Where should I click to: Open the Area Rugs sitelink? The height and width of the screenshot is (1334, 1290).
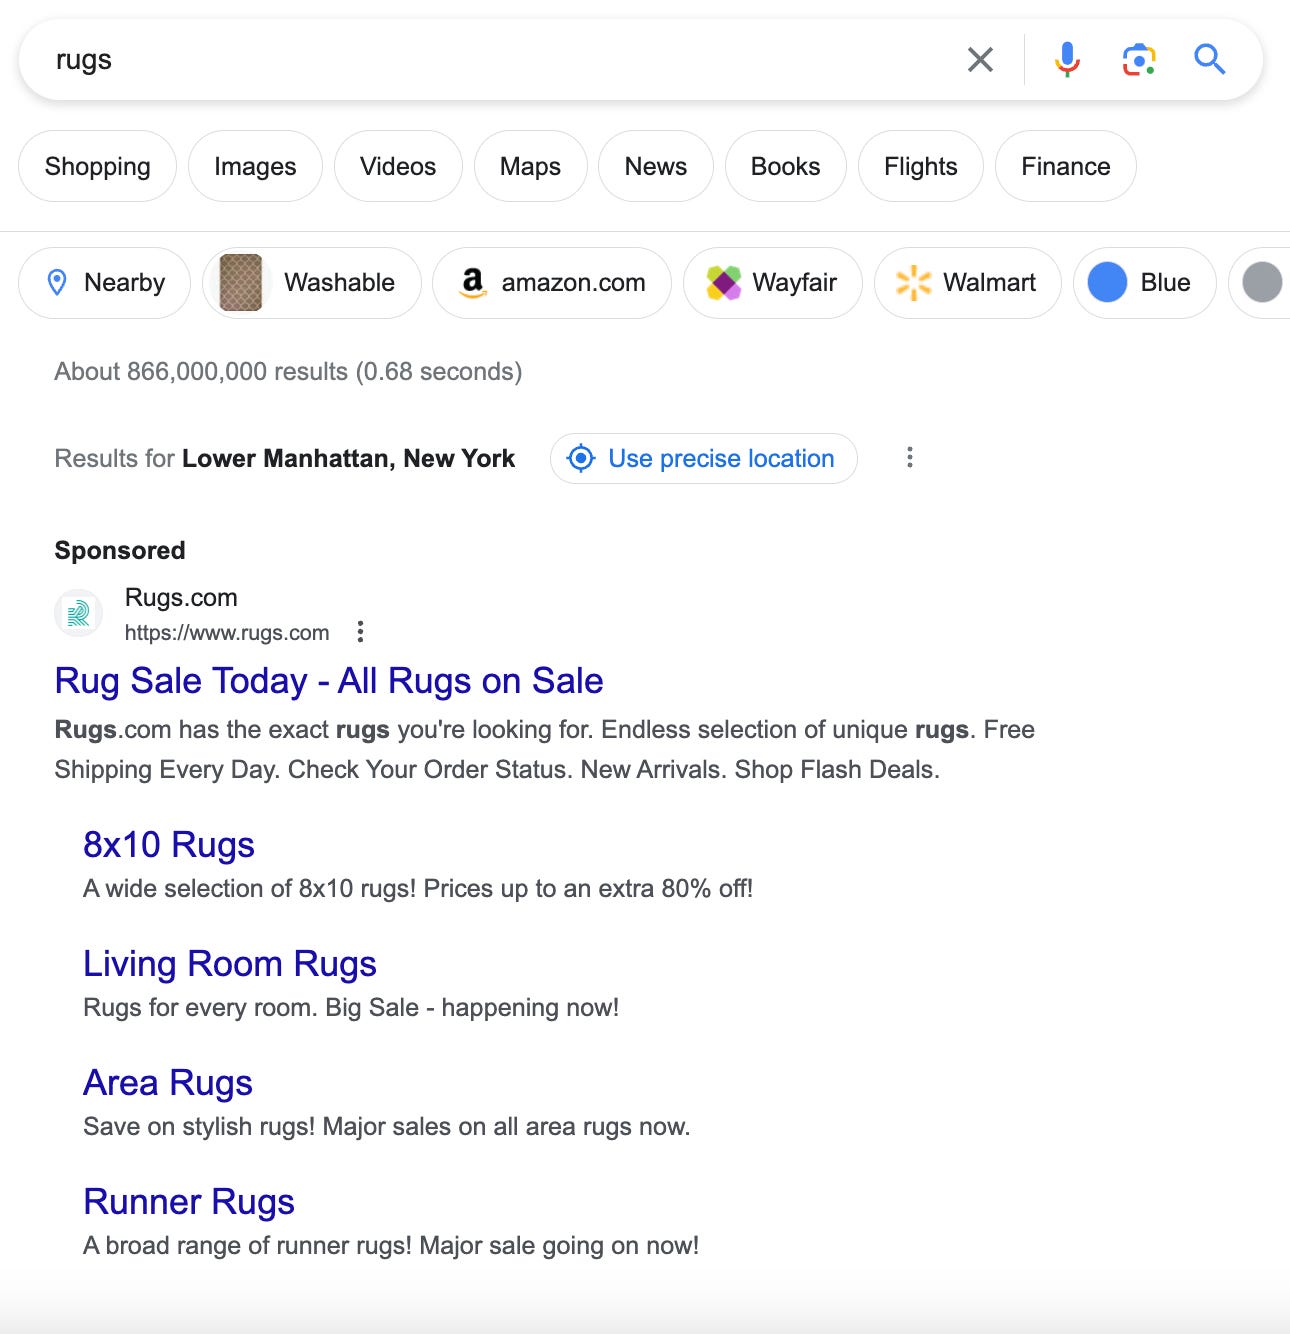168,1083
